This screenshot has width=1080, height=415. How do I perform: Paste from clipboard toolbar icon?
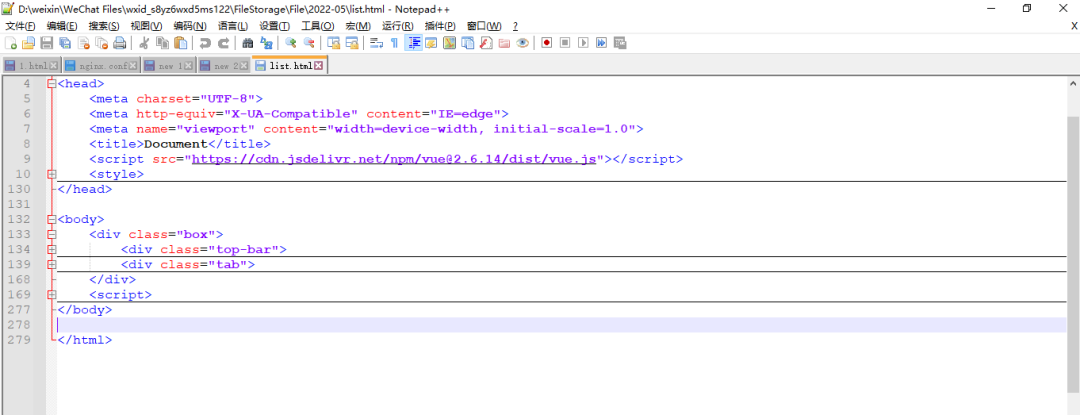(180, 43)
